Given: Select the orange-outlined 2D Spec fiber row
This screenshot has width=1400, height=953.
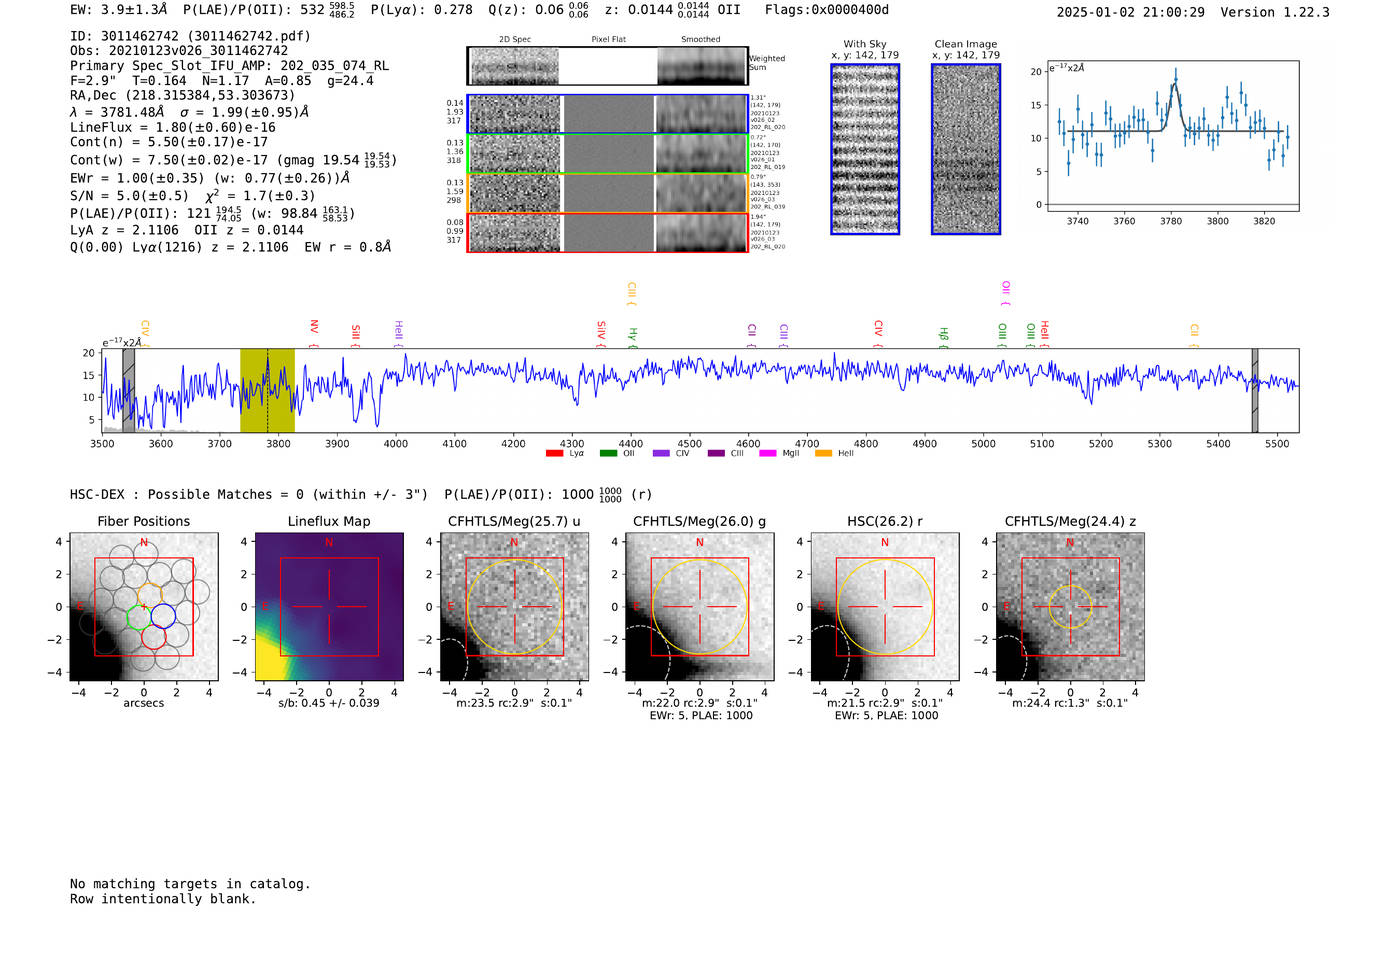Looking at the screenshot, I should pyautogui.click(x=607, y=193).
